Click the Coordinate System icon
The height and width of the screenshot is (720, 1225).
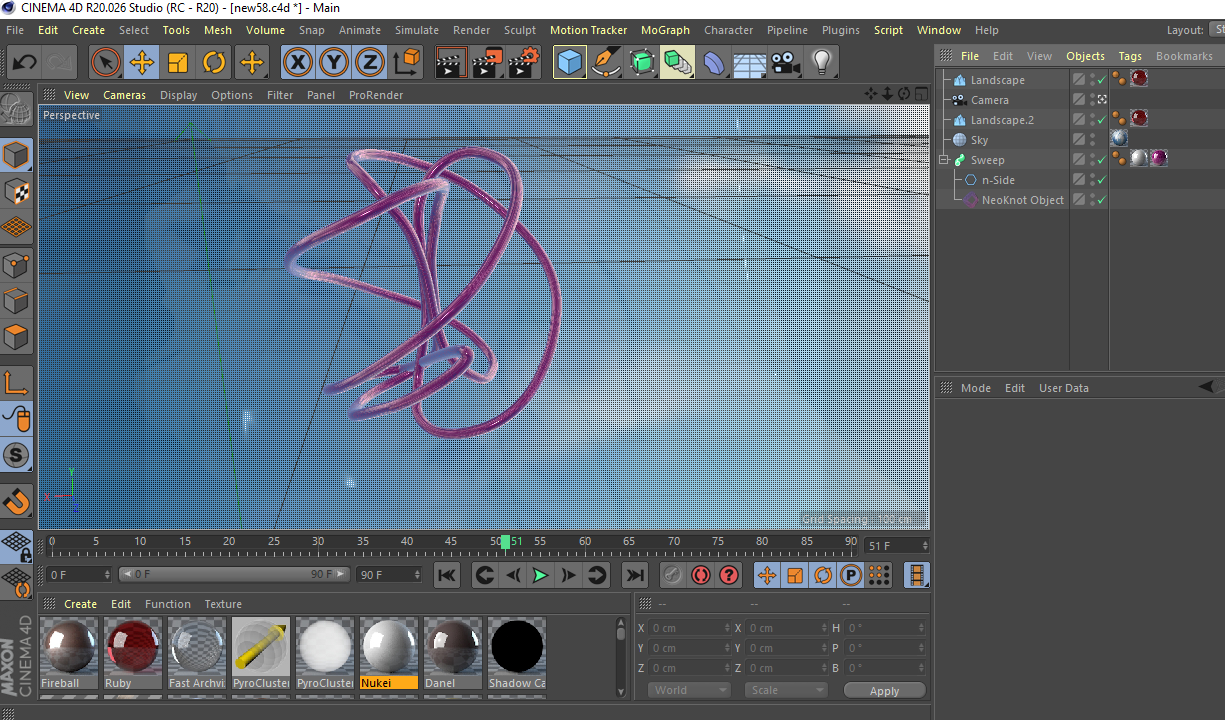coord(407,63)
